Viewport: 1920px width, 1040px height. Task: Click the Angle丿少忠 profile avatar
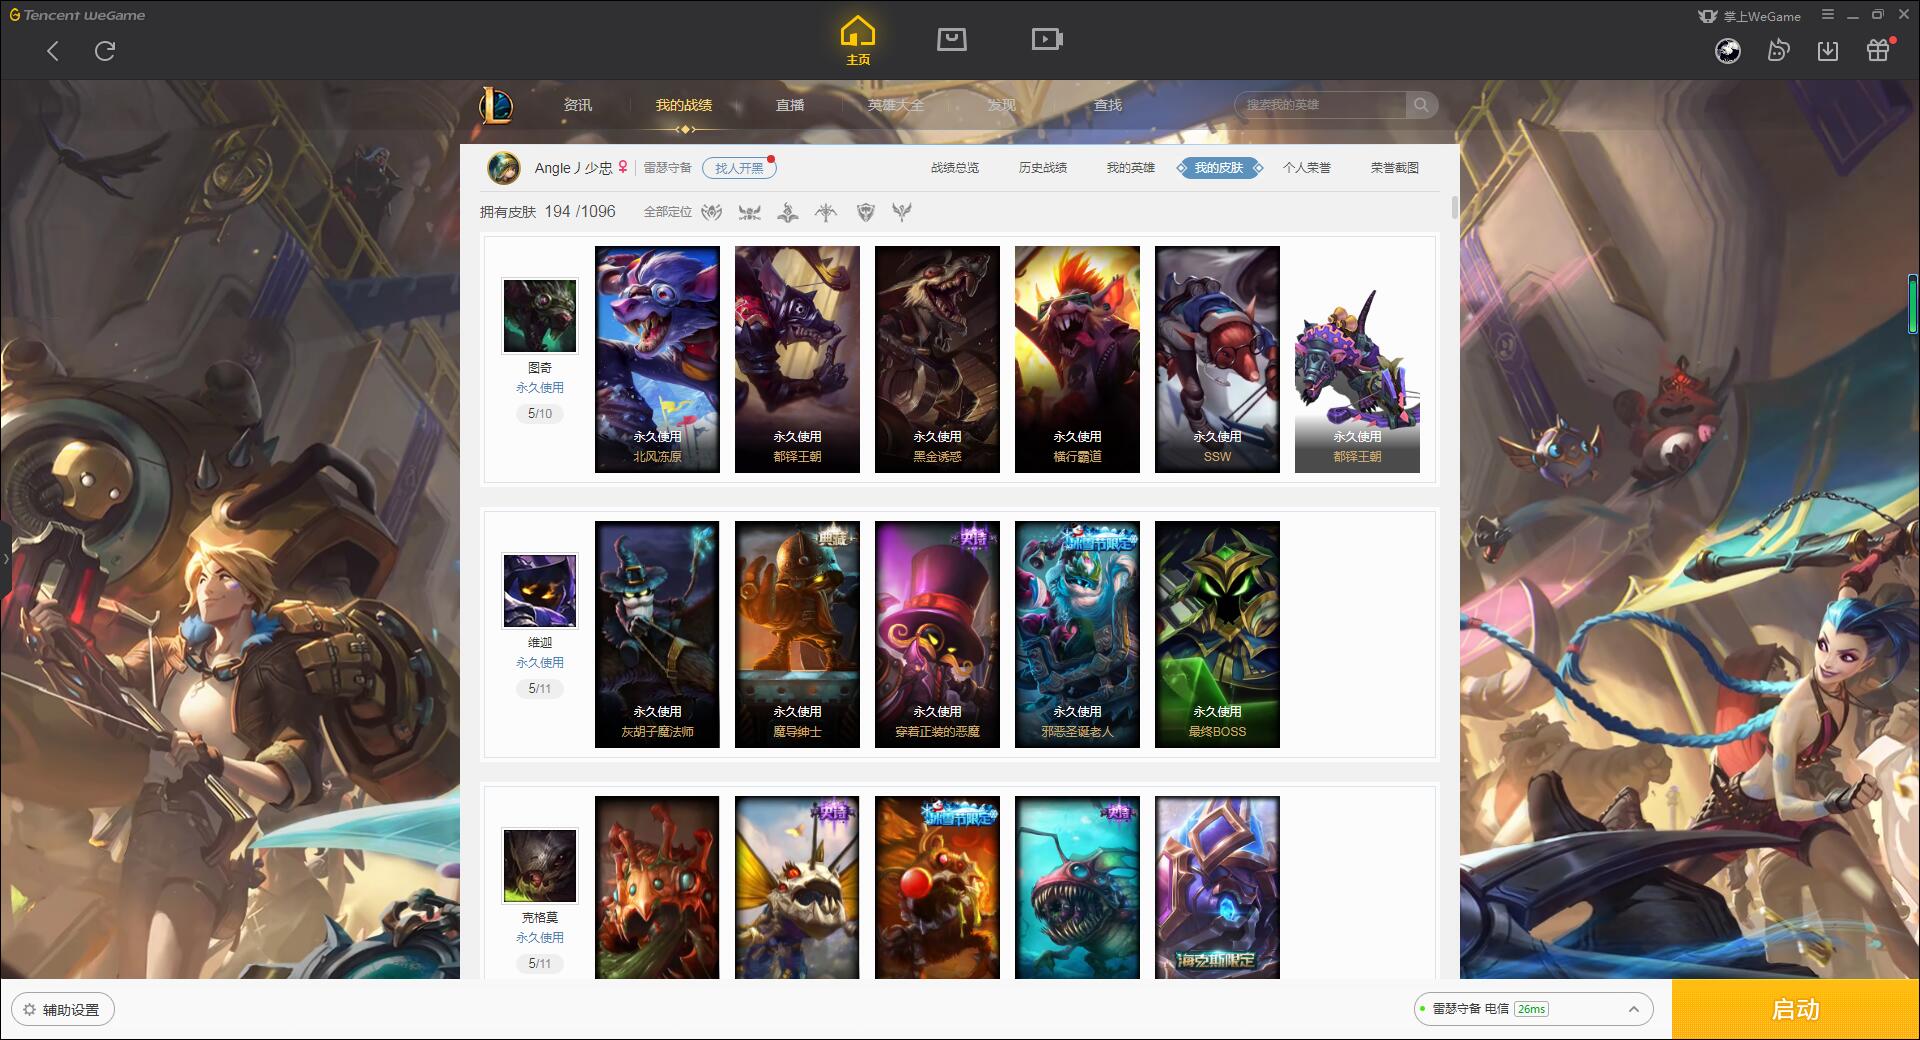click(503, 168)
